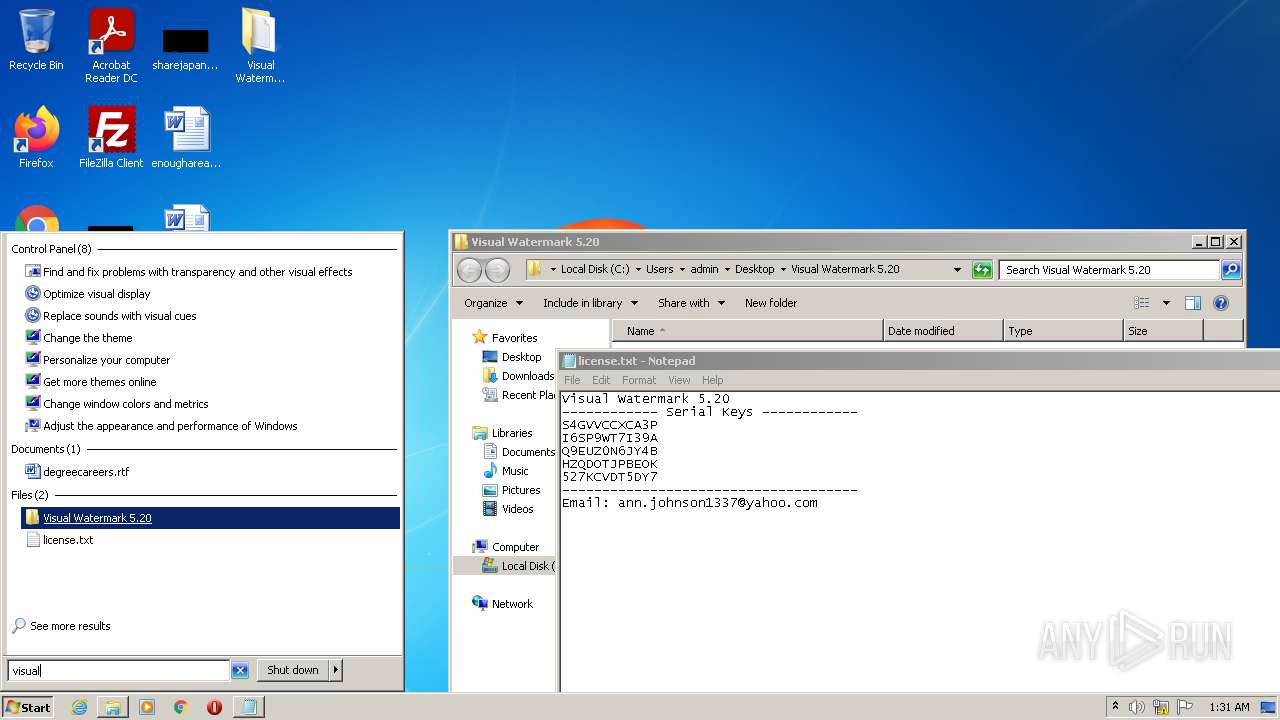Open Notepad Edit menu
Screen dimensions: 1280x720
[x=601, y=380]
